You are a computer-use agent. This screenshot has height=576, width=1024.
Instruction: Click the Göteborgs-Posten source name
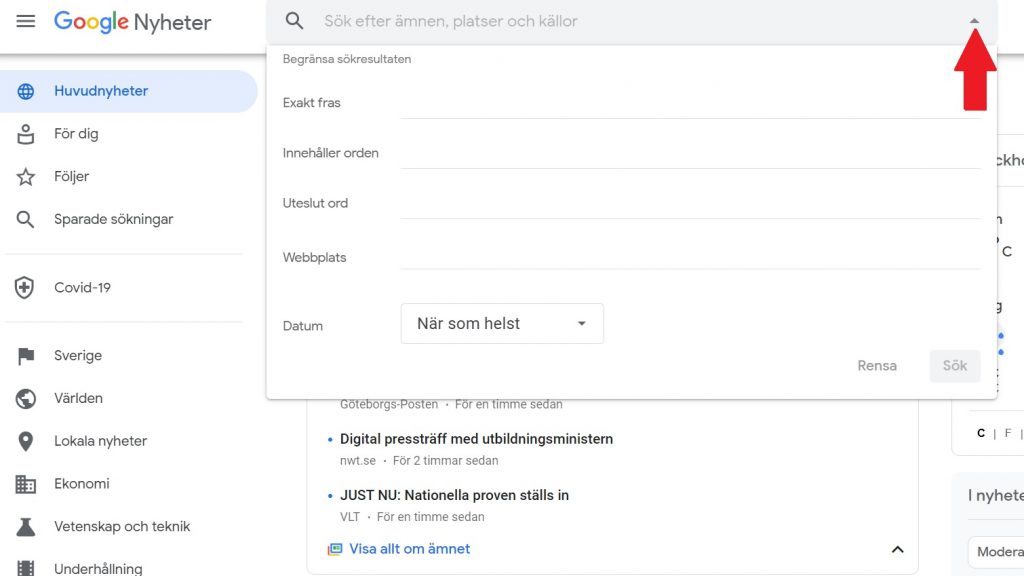pyautogui.click(x=389, y=404)
